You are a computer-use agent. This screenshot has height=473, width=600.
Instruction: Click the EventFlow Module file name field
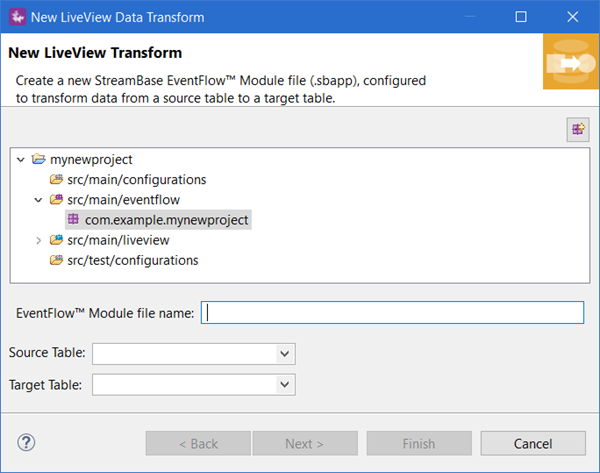click(x=392, y=313)
